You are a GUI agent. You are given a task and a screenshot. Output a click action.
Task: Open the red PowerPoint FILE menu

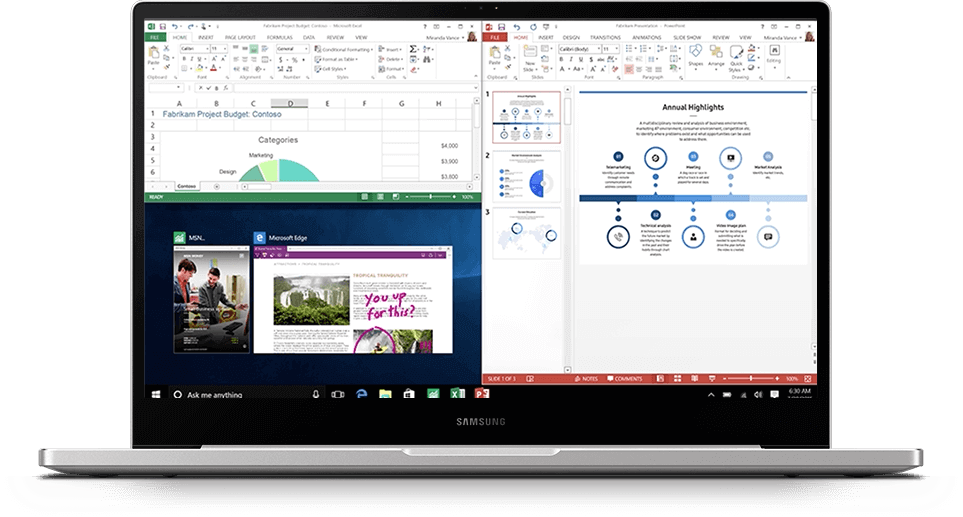(x=495, y=37)
